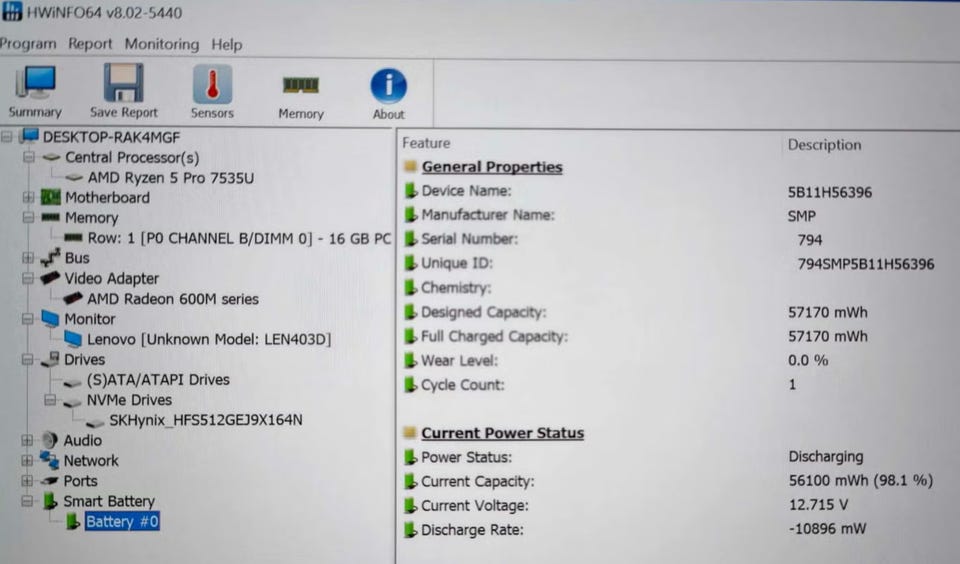Click Power Status Discharging value
This screenshot has width=960, height=564.
point(825,457)
